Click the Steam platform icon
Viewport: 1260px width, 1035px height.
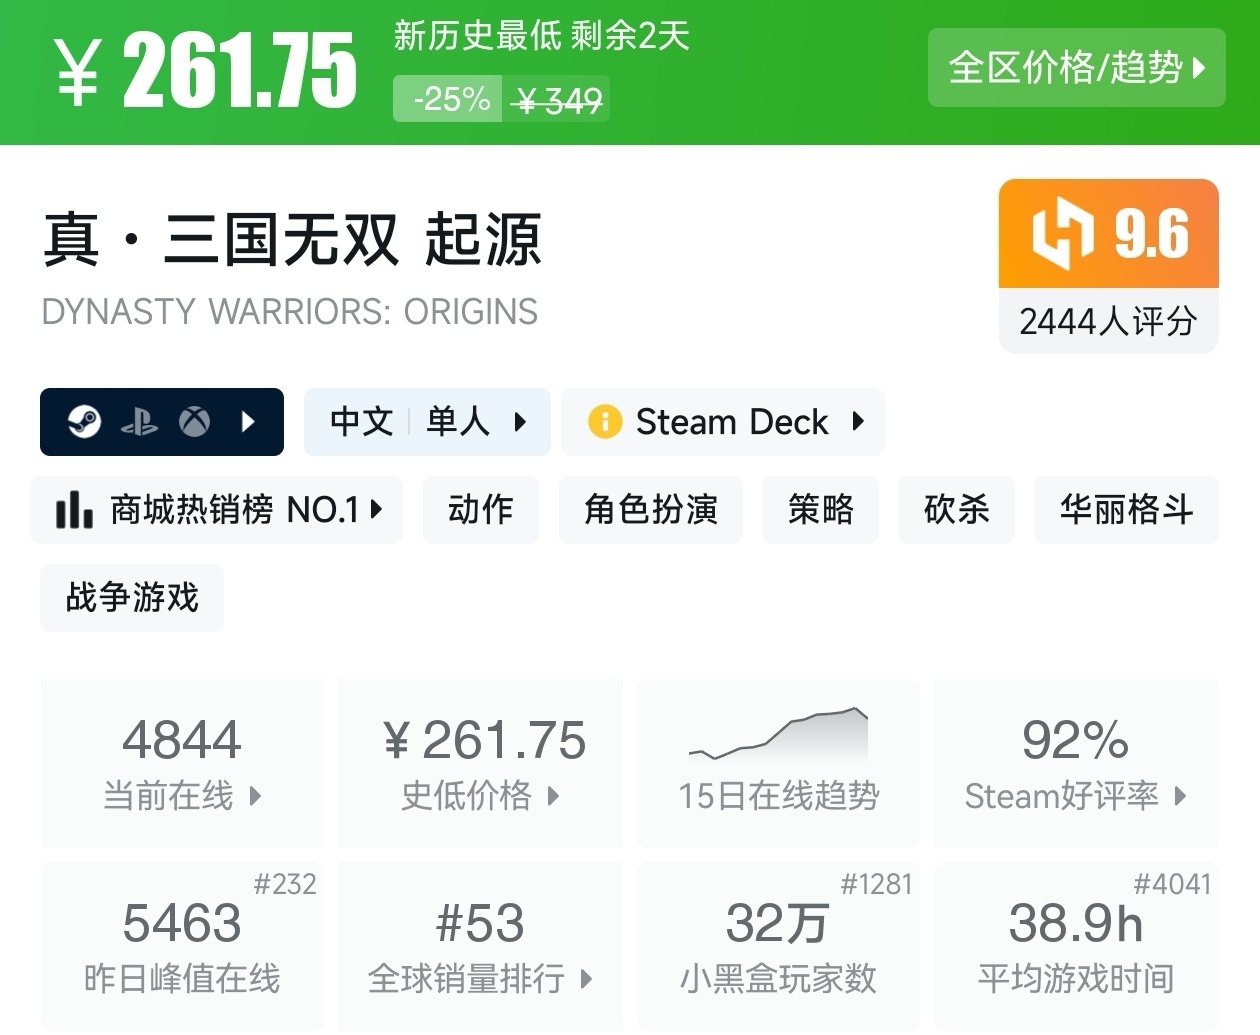point(84,422)
